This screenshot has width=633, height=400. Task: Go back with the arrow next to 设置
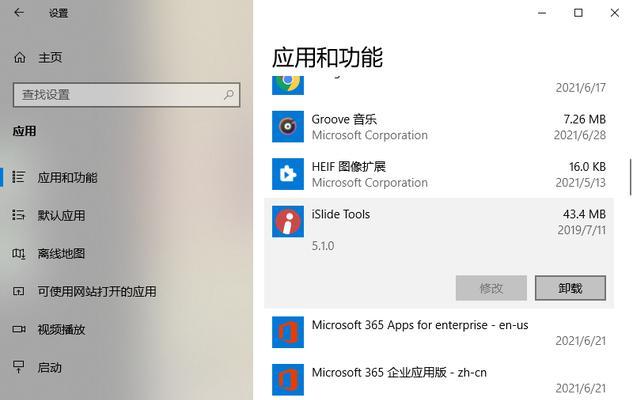(19, 13)
